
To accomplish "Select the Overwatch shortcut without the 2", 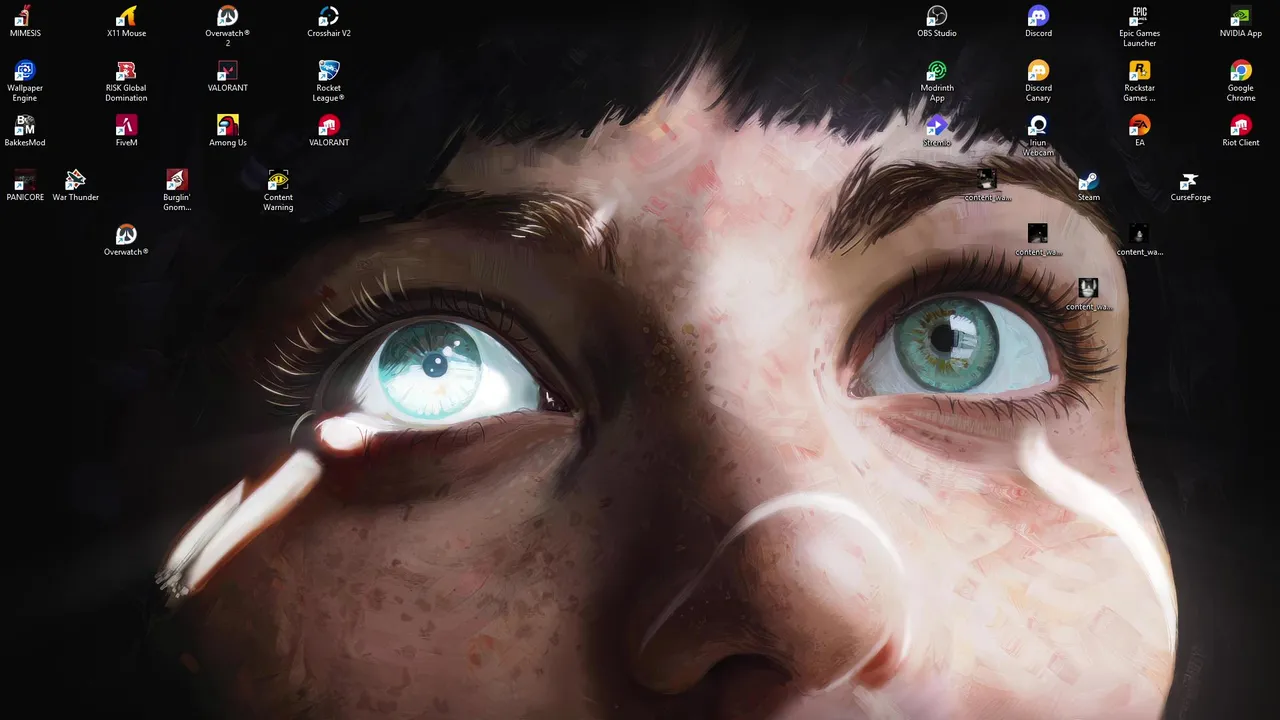I will (x=126, y=241).
